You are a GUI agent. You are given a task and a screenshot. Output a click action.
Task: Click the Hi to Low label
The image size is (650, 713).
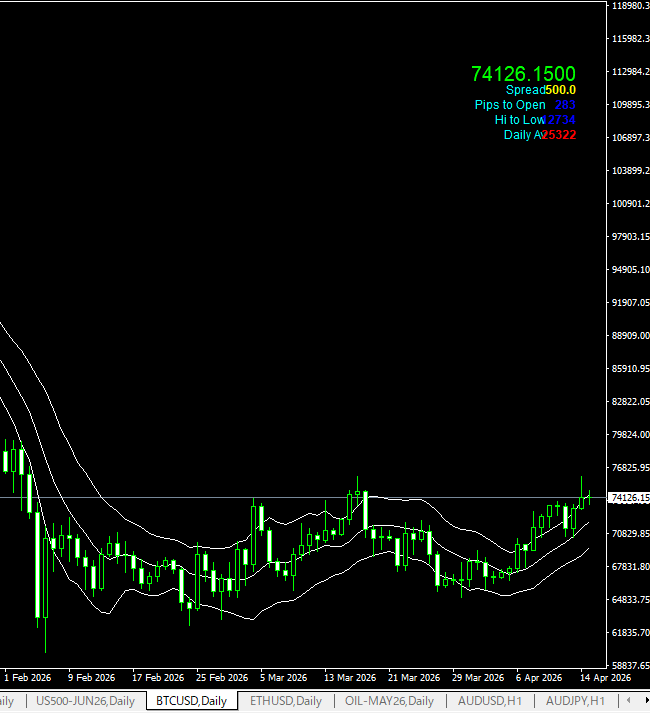[x=519, y=120]
